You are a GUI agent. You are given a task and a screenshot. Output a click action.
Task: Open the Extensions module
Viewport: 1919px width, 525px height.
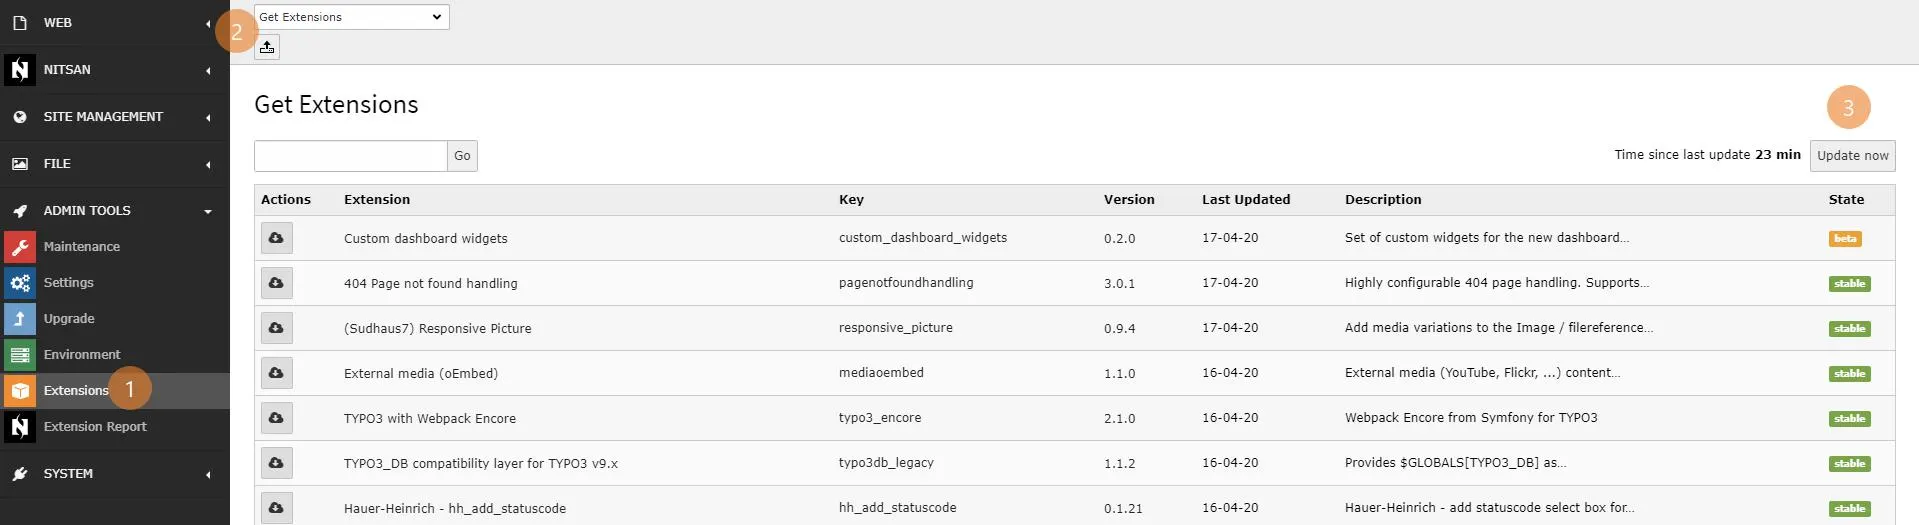(115, 390)
